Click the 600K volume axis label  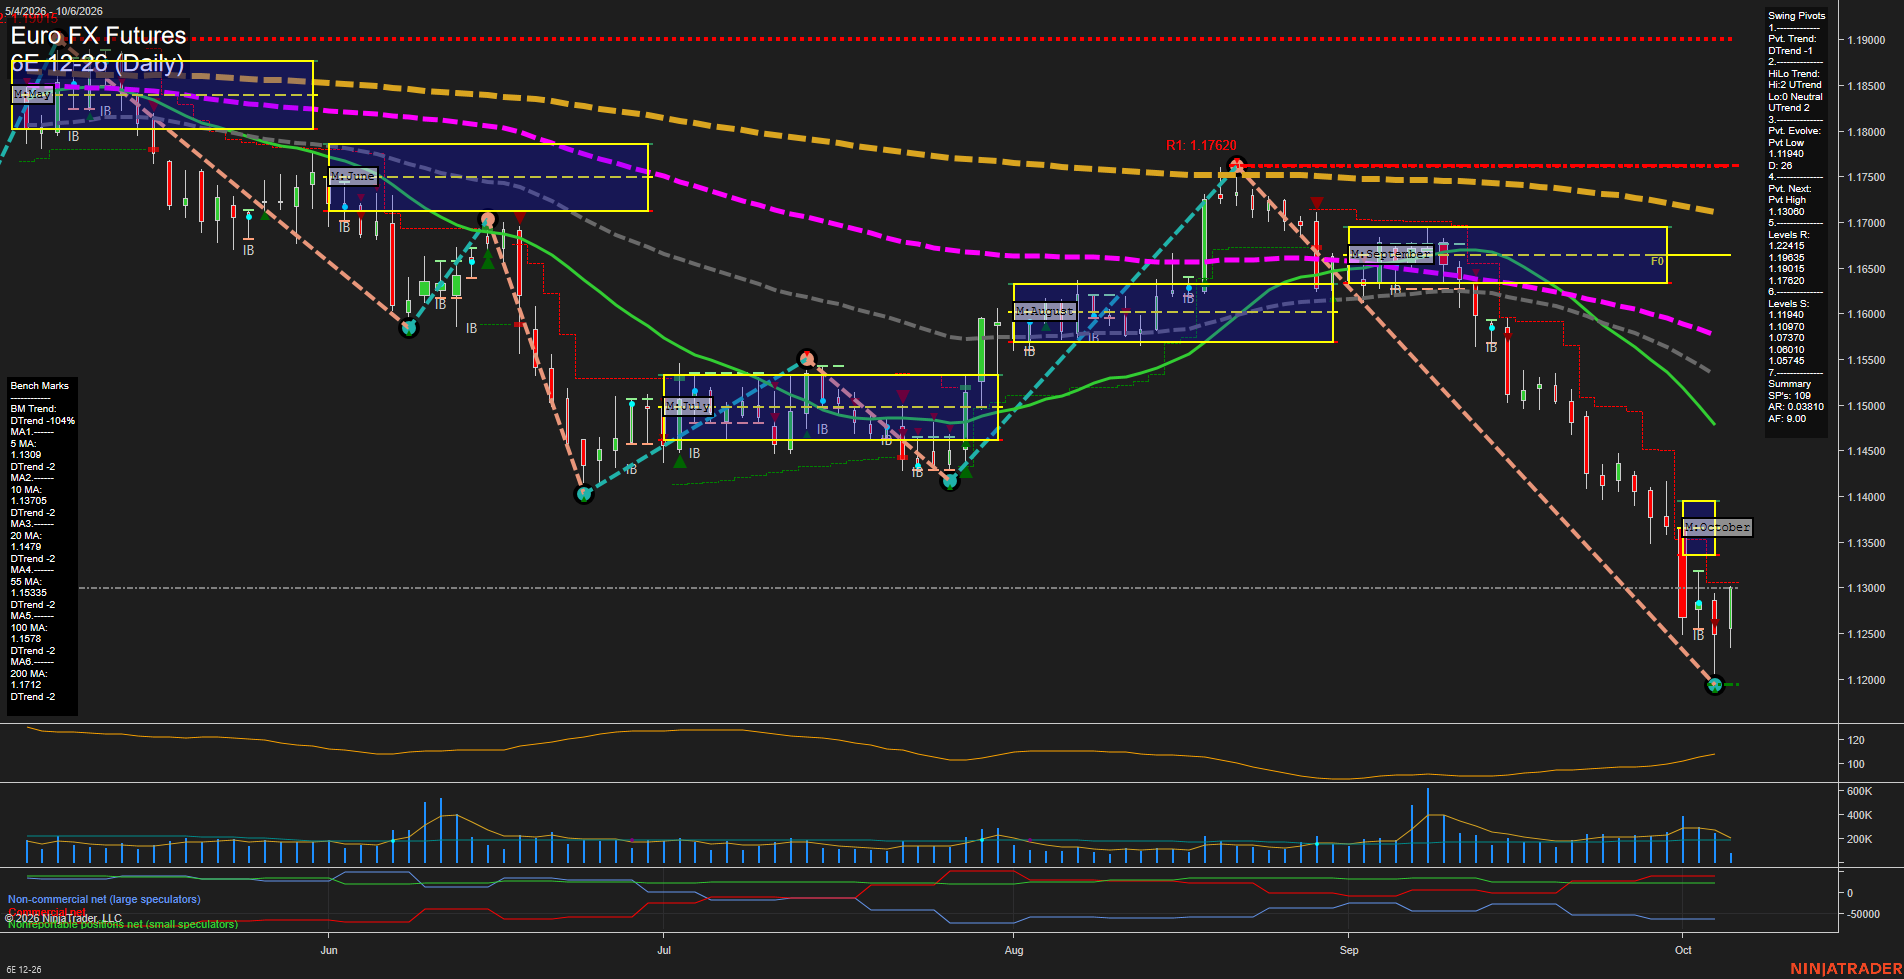click(1859, 791)
